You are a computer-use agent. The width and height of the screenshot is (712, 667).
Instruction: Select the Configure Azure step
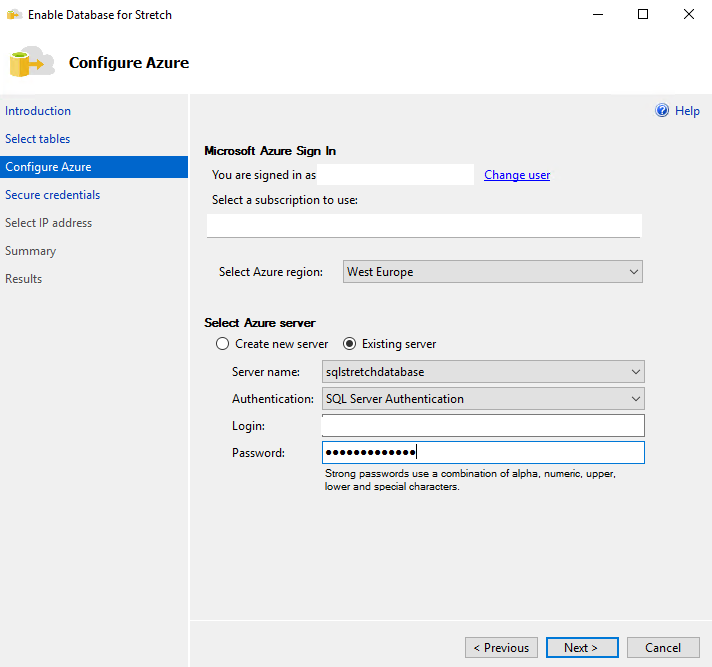pyautogui.click(x=48, y=167)
